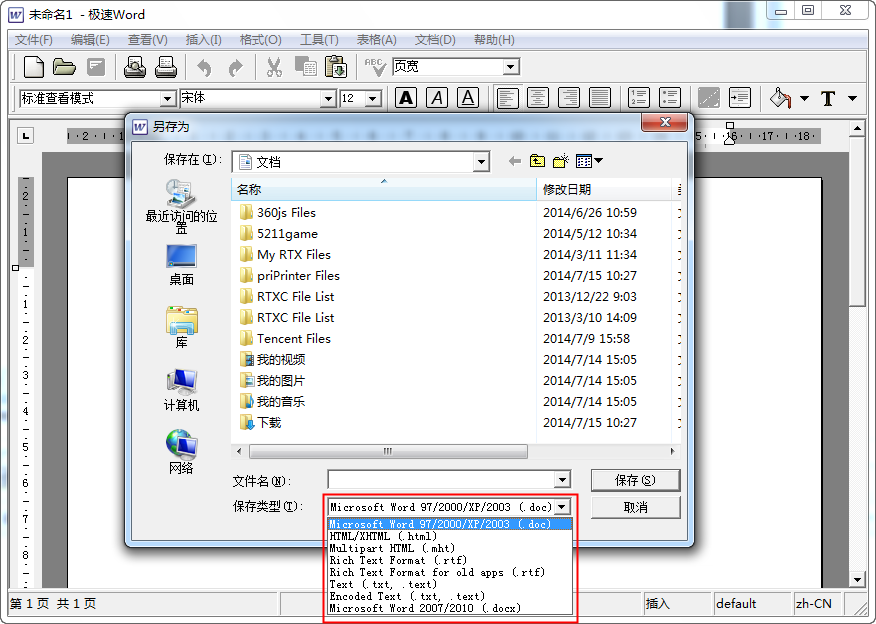Click the 取消 cancel button
Image resolution: width=876 pixels, height=624 pixels.
pos(635,507)
